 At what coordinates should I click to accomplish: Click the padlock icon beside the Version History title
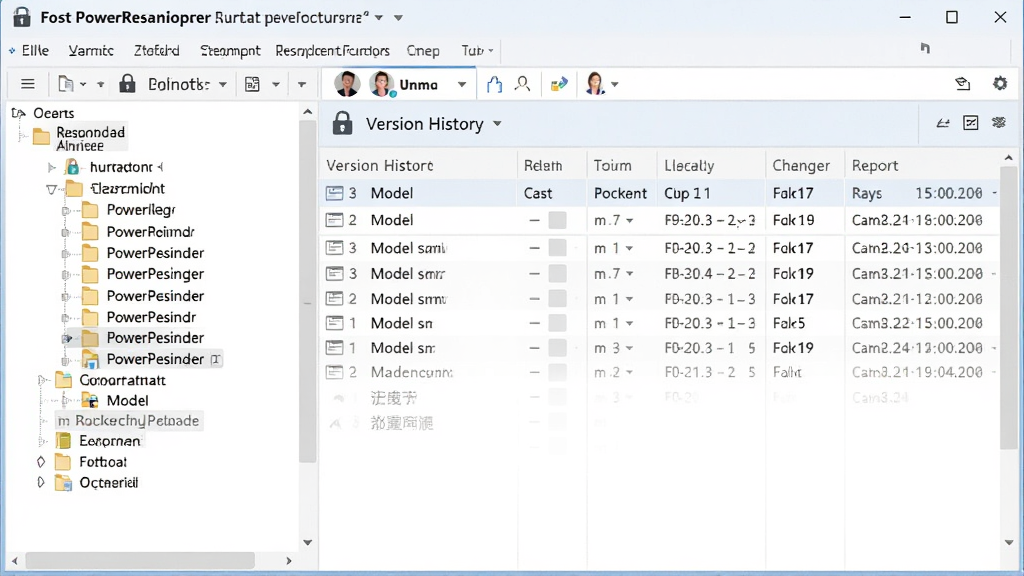click(342, 123)
